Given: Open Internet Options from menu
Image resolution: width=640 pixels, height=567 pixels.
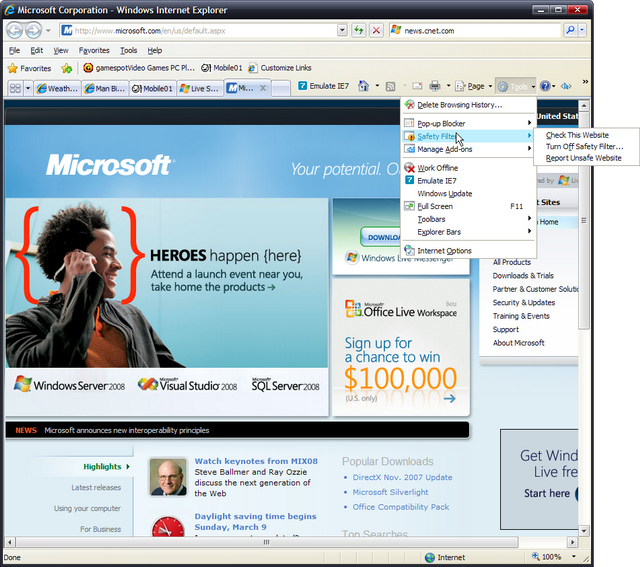Looking at the screenshot, I should [x=468, y=251].
